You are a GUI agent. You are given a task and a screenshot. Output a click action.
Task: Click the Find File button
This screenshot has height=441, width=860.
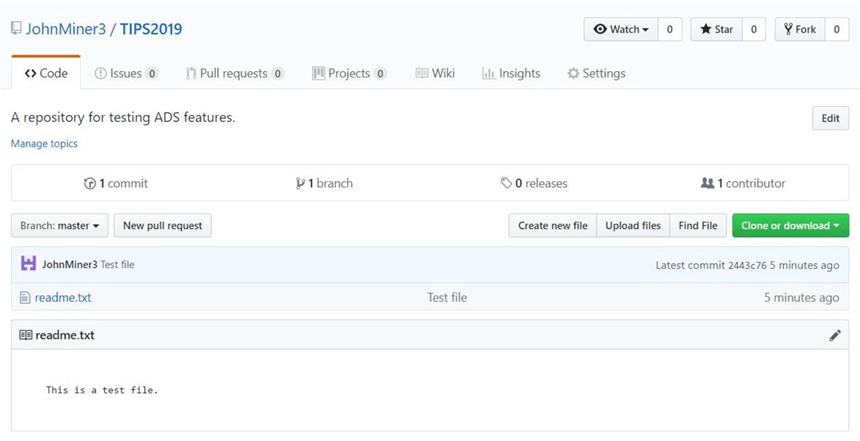pyautogui.click(x=698, y=225)
